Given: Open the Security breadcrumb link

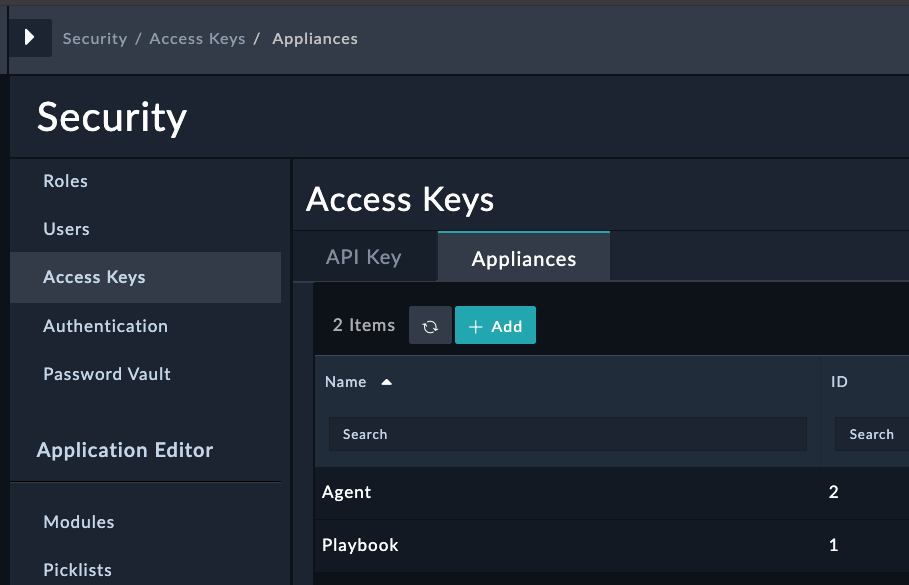Looking at the screenshot, I should click(95, 39).
